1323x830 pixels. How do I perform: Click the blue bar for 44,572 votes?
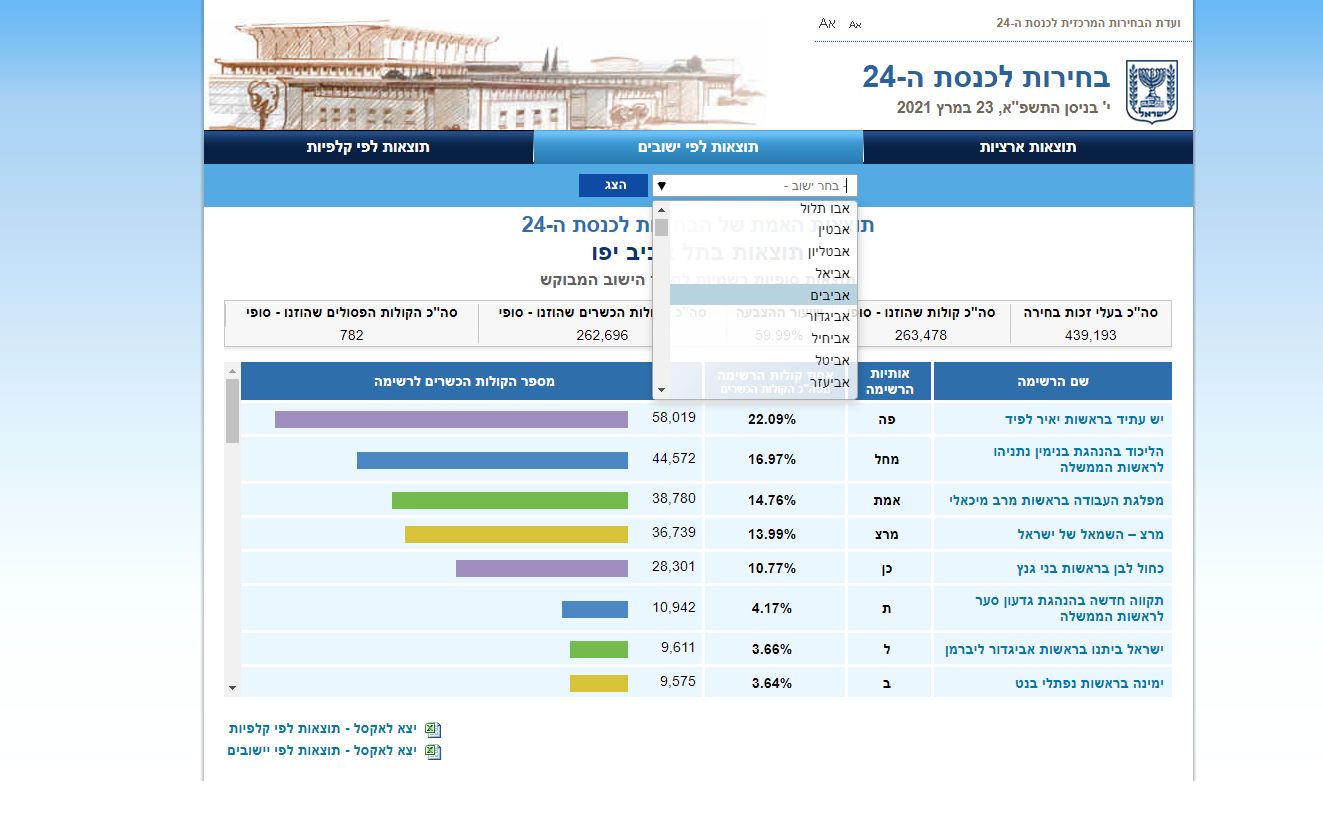coord(492,460)
